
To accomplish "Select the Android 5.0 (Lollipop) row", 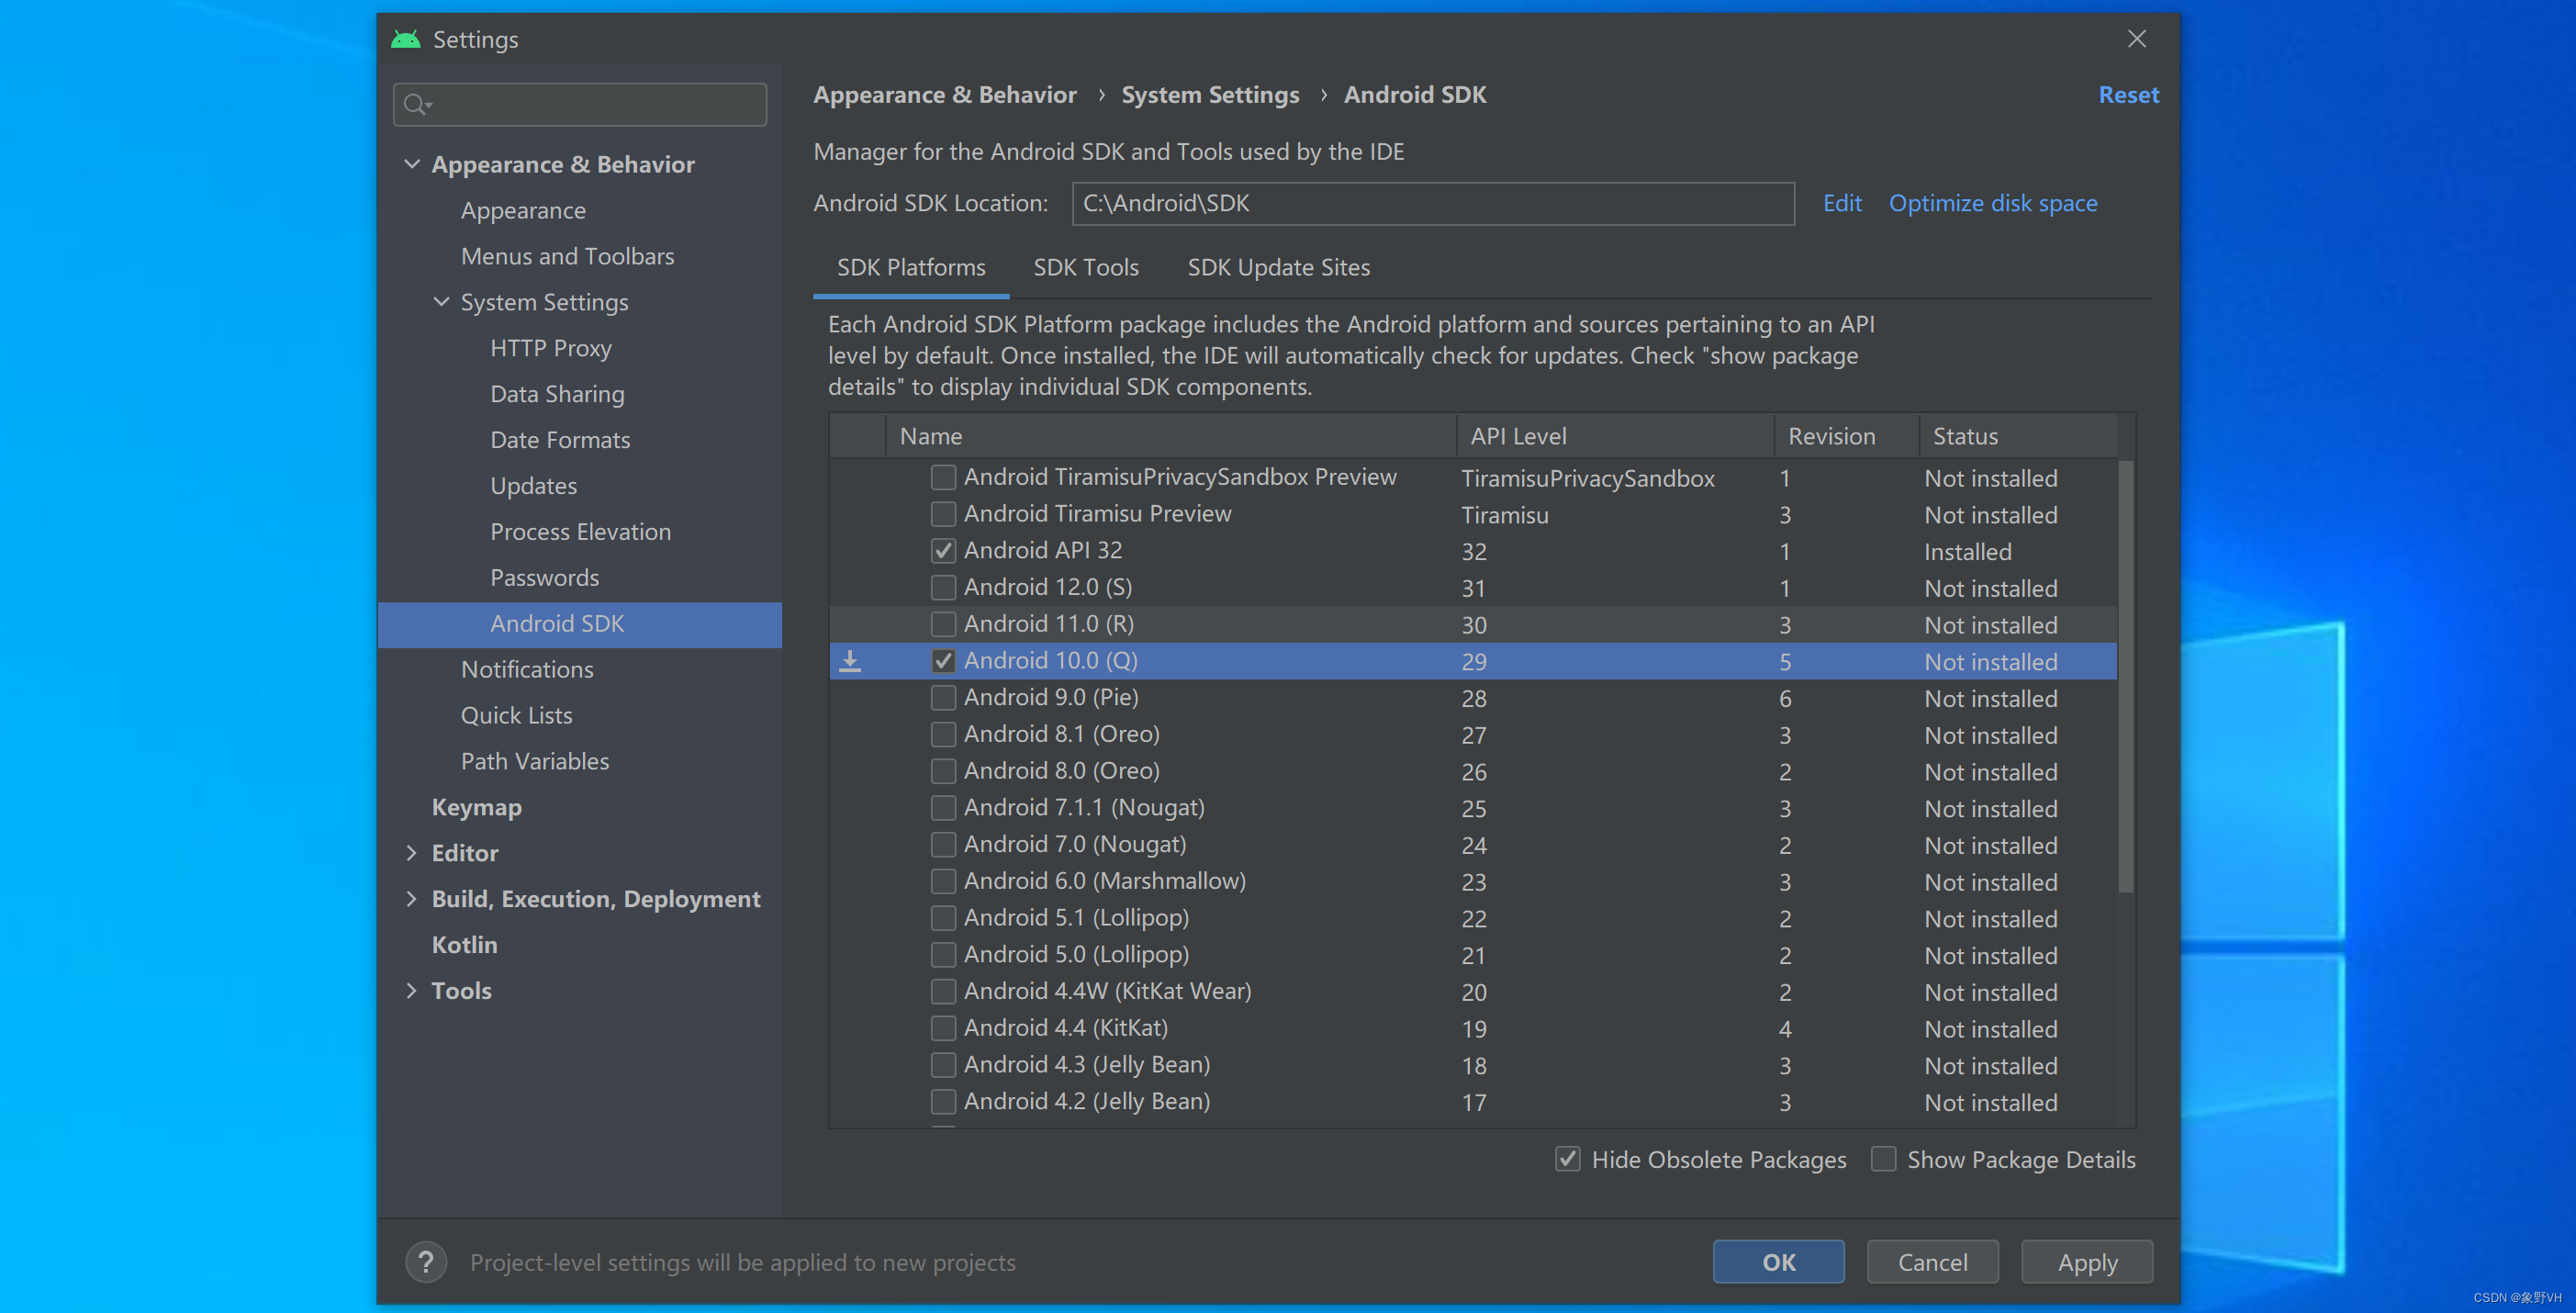I will 1473,955.
